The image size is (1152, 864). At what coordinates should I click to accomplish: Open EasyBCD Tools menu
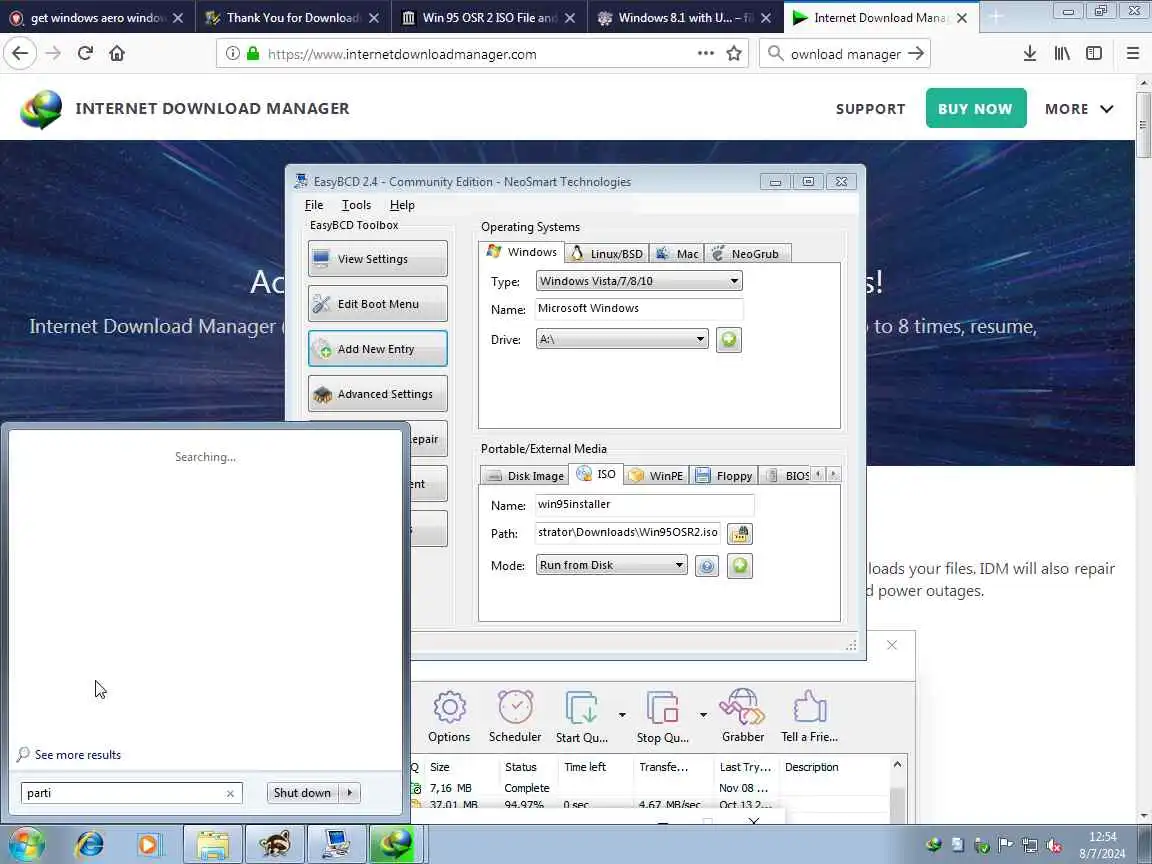pos(356,205)
